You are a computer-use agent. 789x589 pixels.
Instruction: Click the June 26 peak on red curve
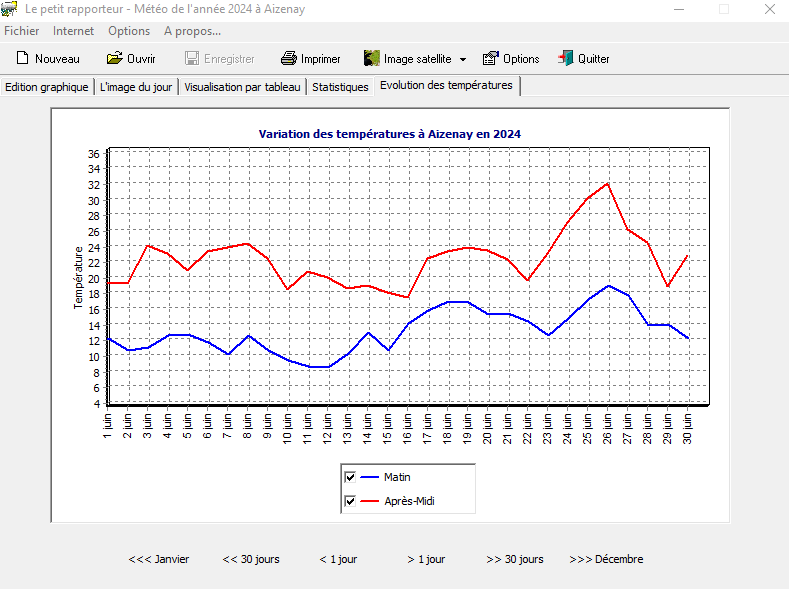607,183
